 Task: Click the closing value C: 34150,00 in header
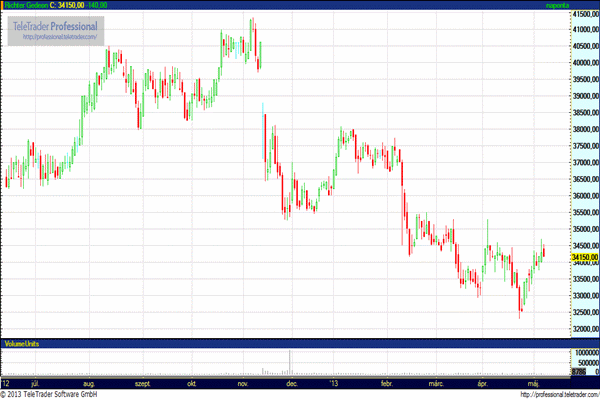tap(77, 5)
